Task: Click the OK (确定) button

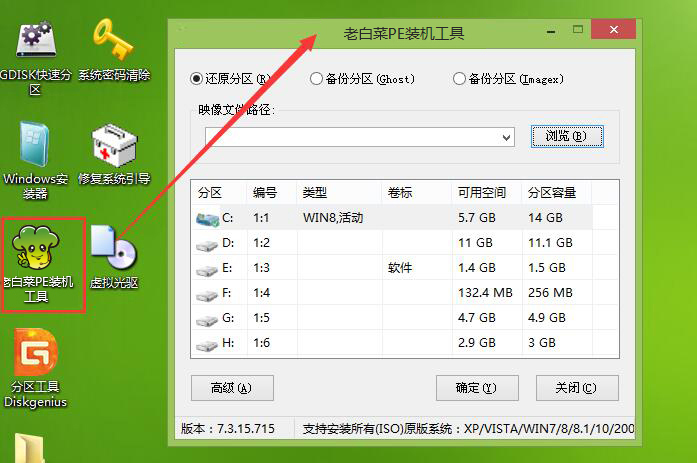Action: (477, 388)
